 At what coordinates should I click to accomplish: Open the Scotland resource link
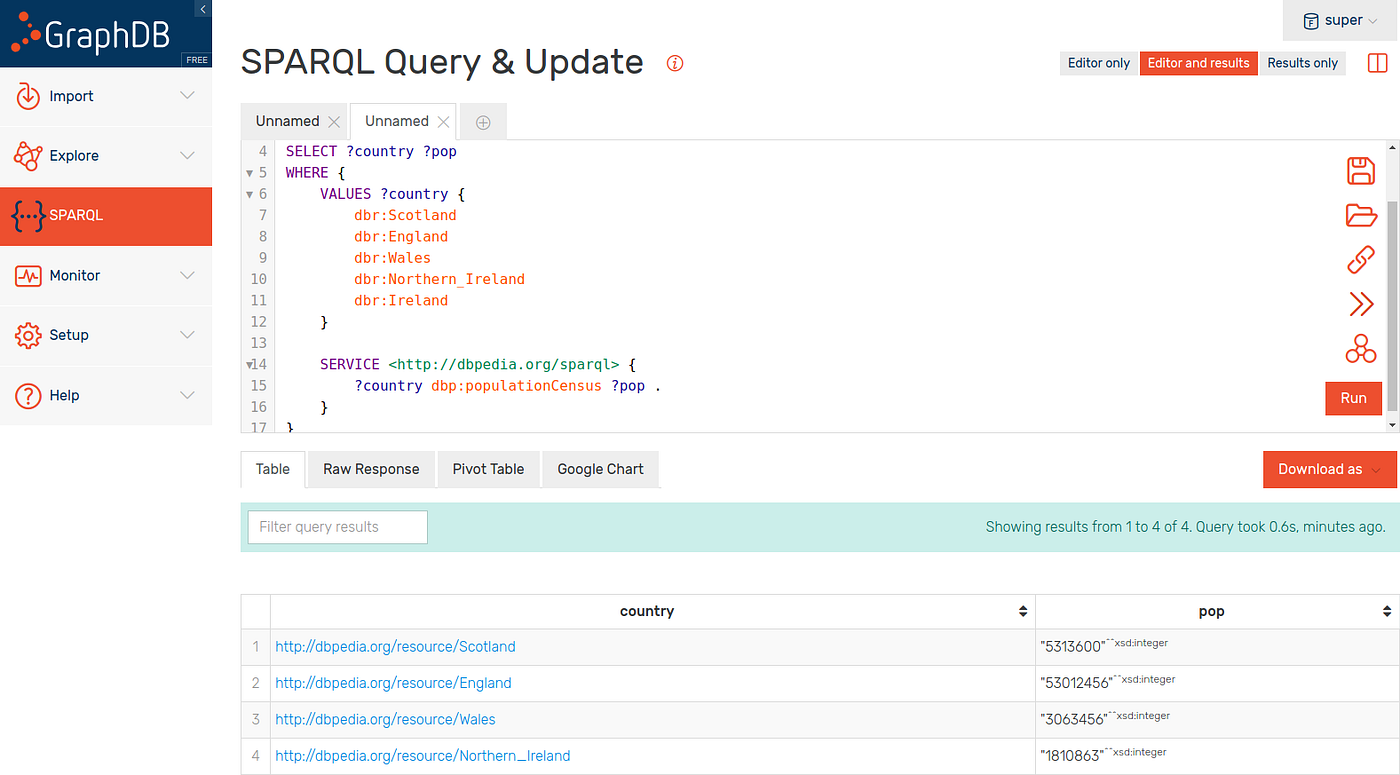tap(395, 647)
